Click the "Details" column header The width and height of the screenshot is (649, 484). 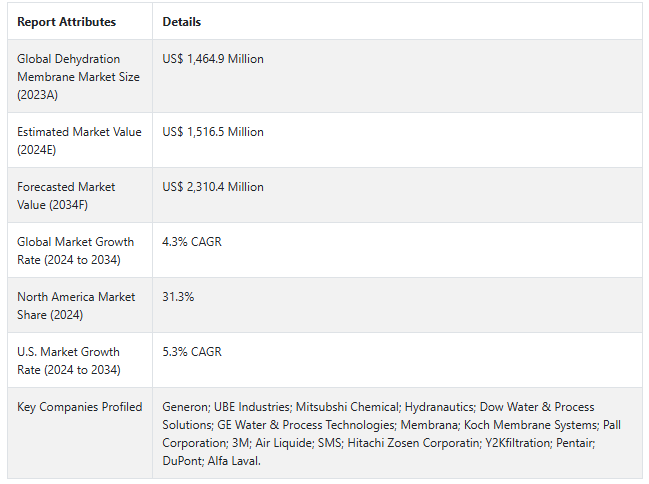coord(181,22)
